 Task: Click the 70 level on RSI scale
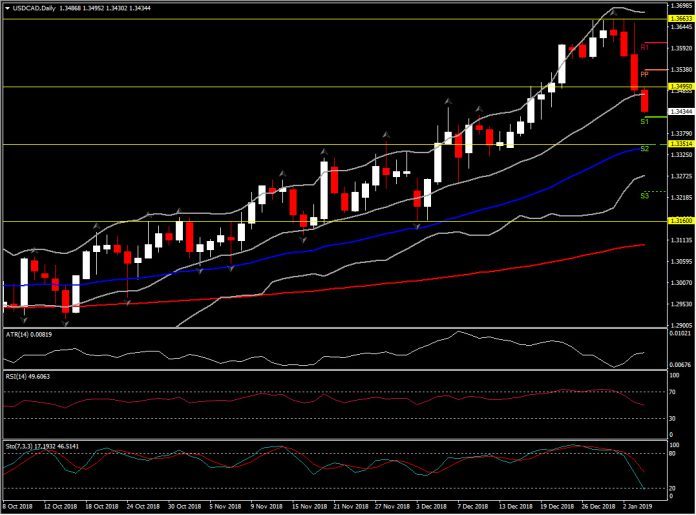[672, 392]
